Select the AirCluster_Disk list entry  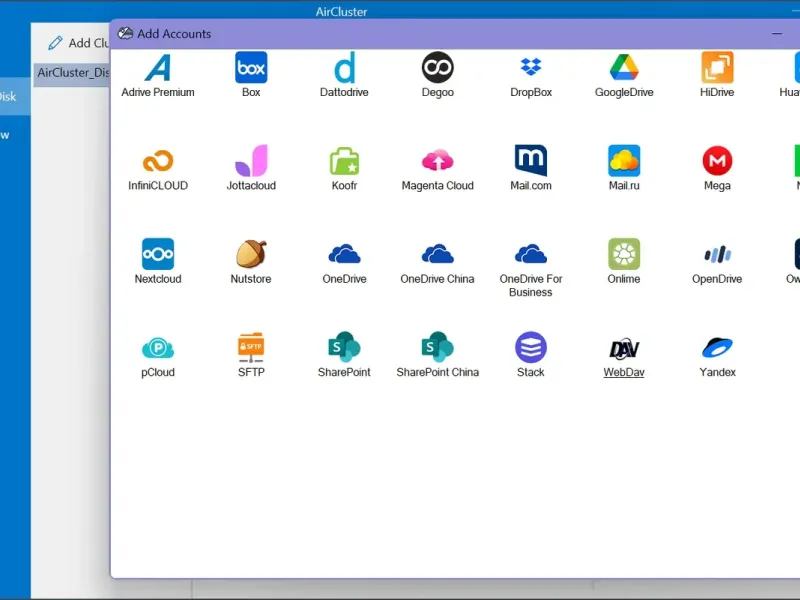pos(72,73)
